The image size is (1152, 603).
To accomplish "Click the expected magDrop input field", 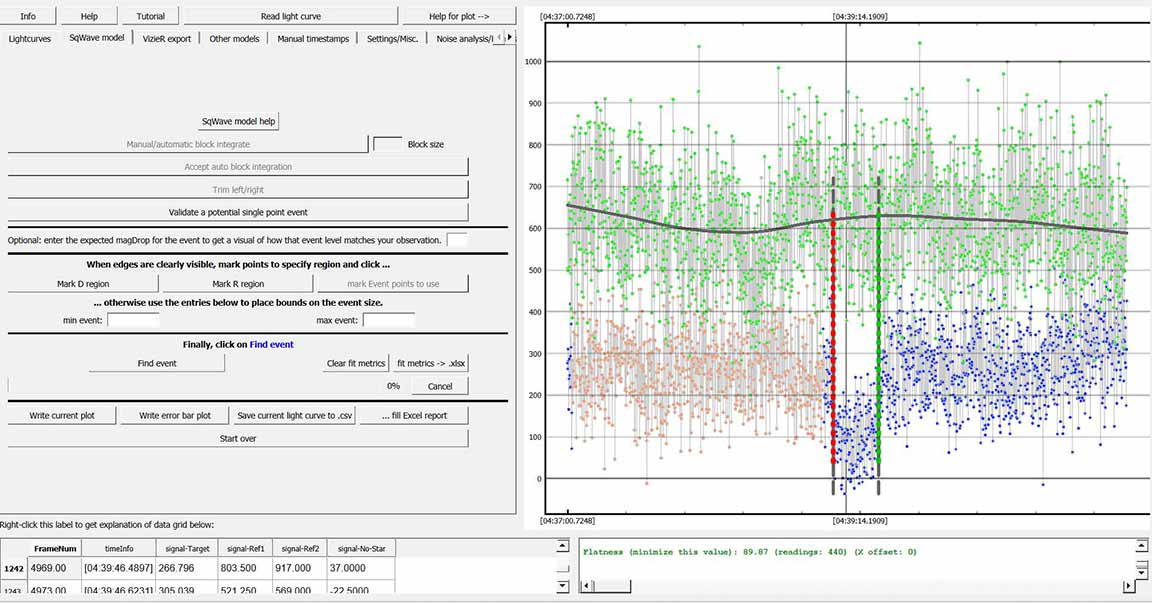I will click(x=457, y=240).
